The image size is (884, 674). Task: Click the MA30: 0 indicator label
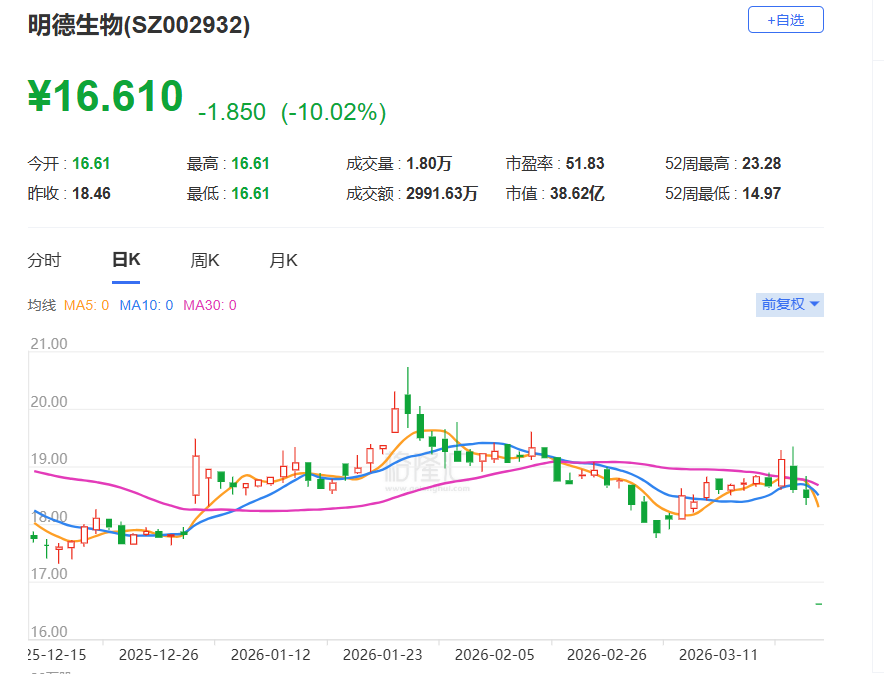tap(210, 305)
